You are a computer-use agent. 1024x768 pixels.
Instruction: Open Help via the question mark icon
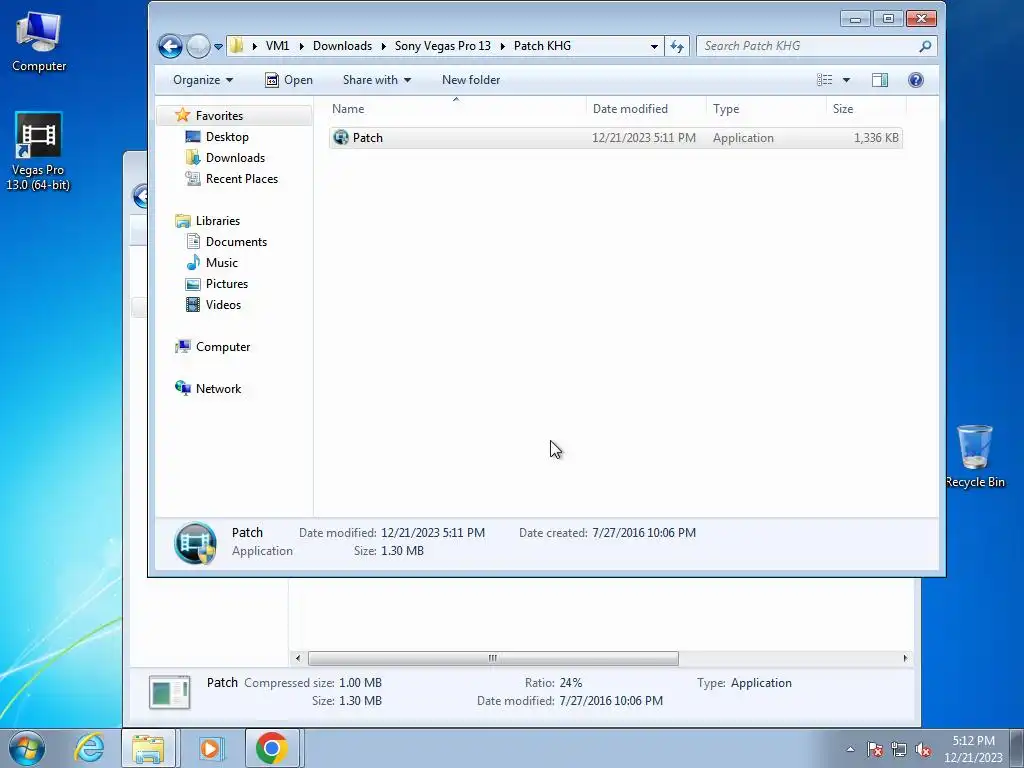[x=916, y=80]
